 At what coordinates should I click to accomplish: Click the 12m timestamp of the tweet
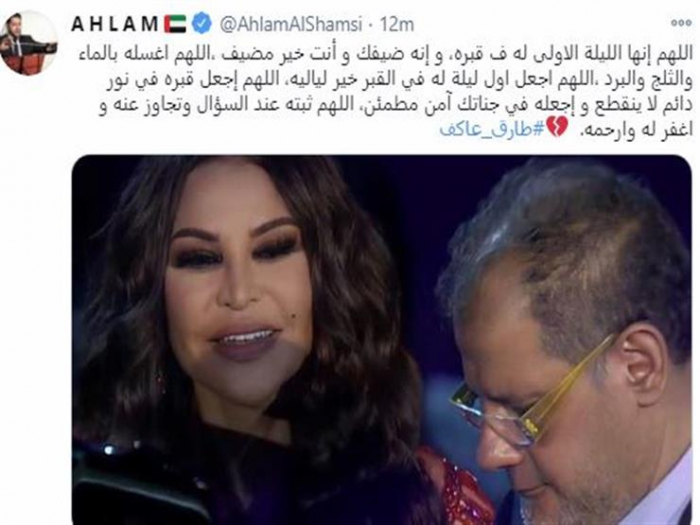(396, 25)
